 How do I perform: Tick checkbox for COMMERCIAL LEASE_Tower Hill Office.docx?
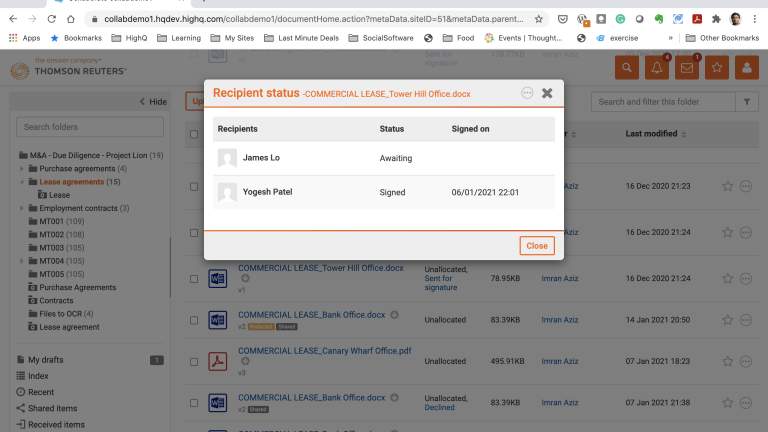(x=194, y=279)
